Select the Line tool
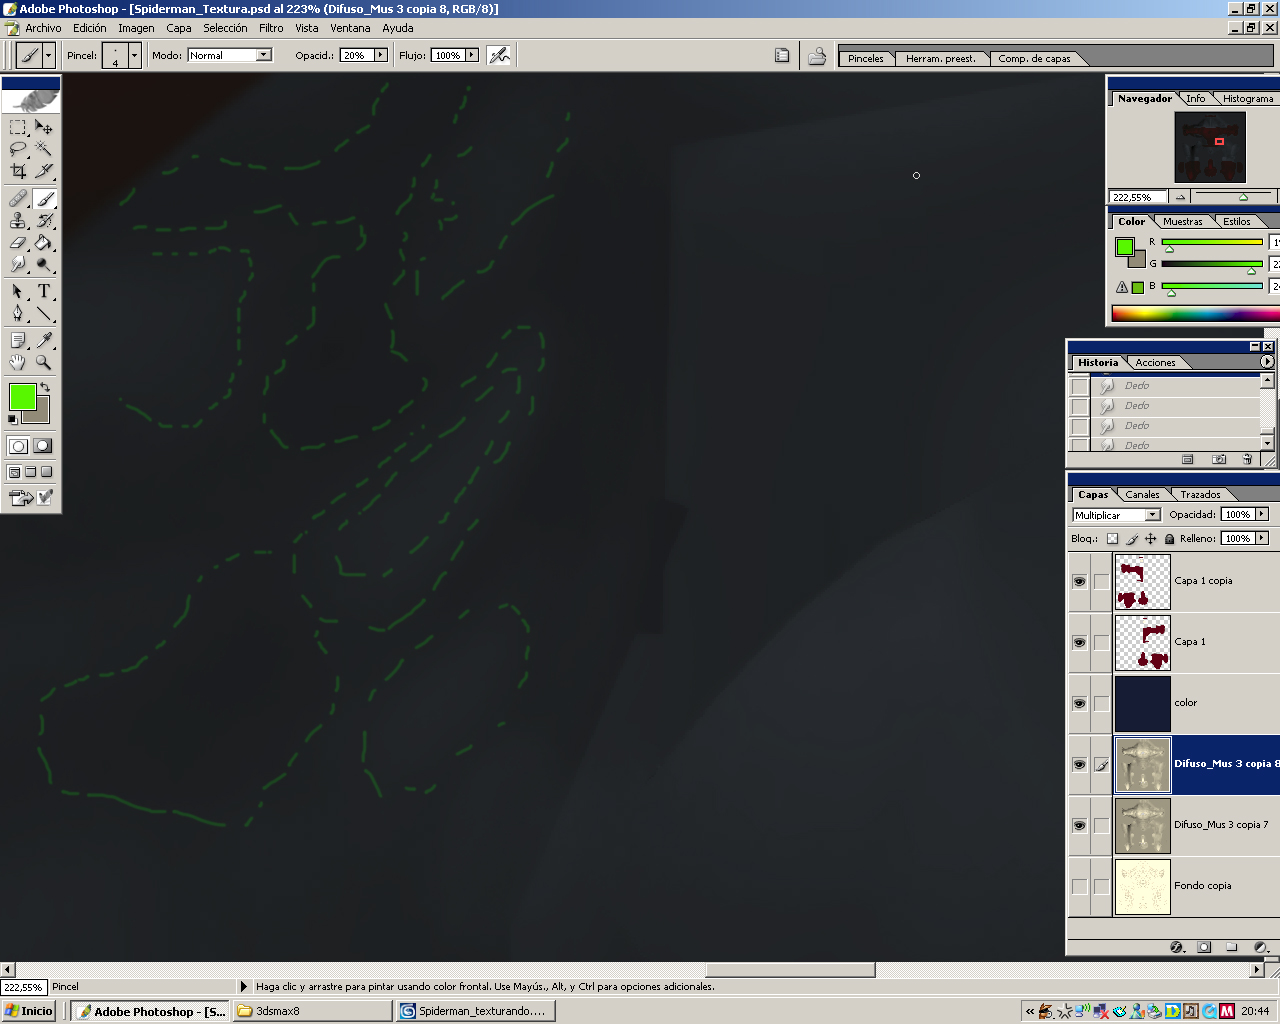Image resolution: width=1280 pixels, height=1024 pixels. coord(44,314)
